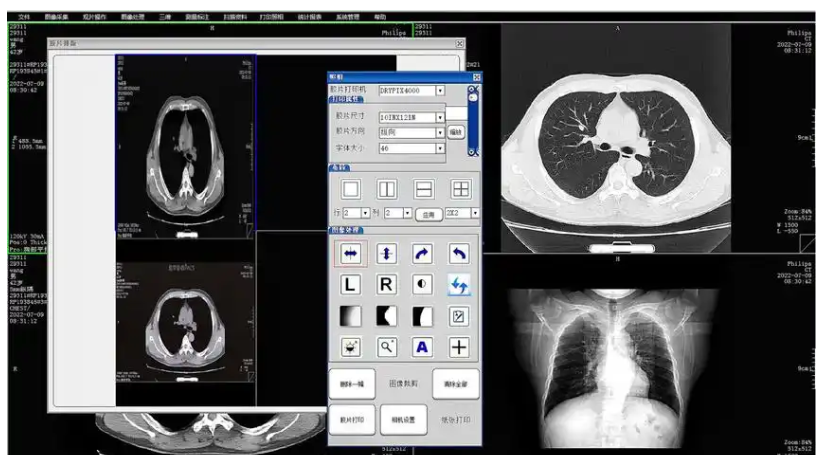
Task: Open the rows count dropdown
Action: coord(366,213)
